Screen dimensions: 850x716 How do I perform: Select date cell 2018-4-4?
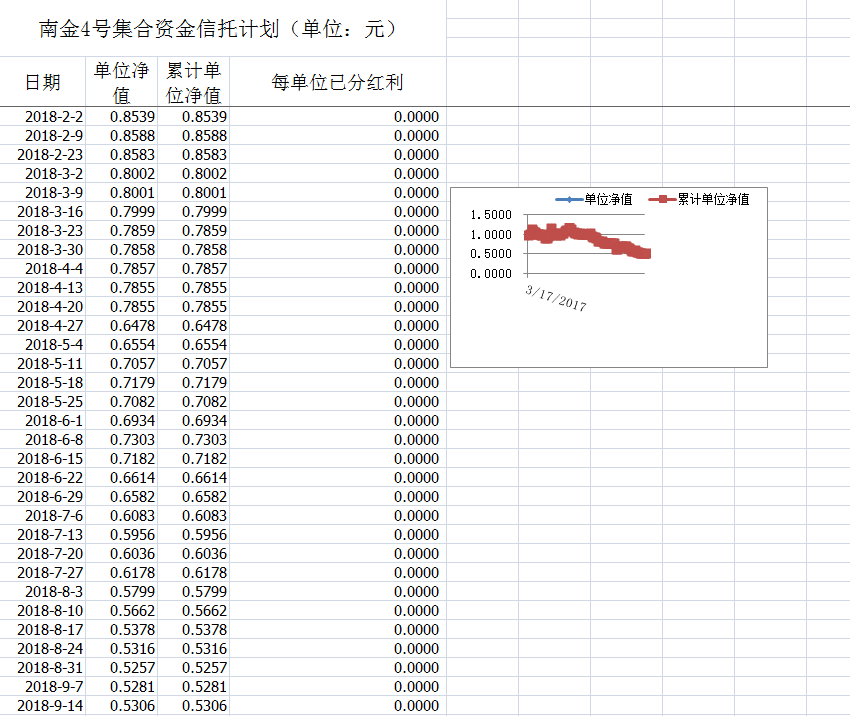[42, 268]
